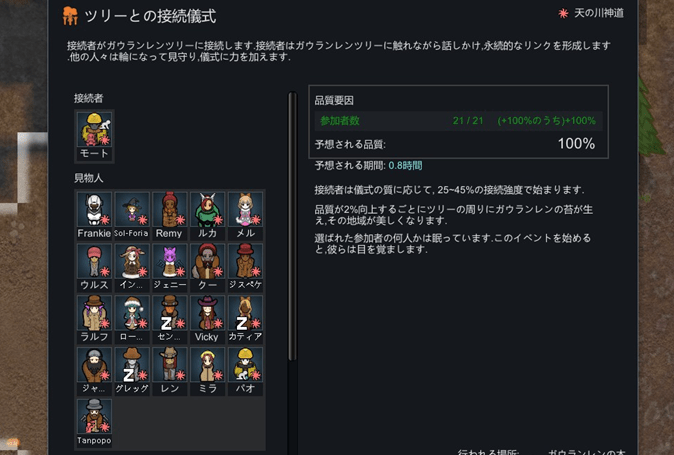The image size is (674, 455).
Task: Click the ritual tree icon in title
Action: pos(70,16)
